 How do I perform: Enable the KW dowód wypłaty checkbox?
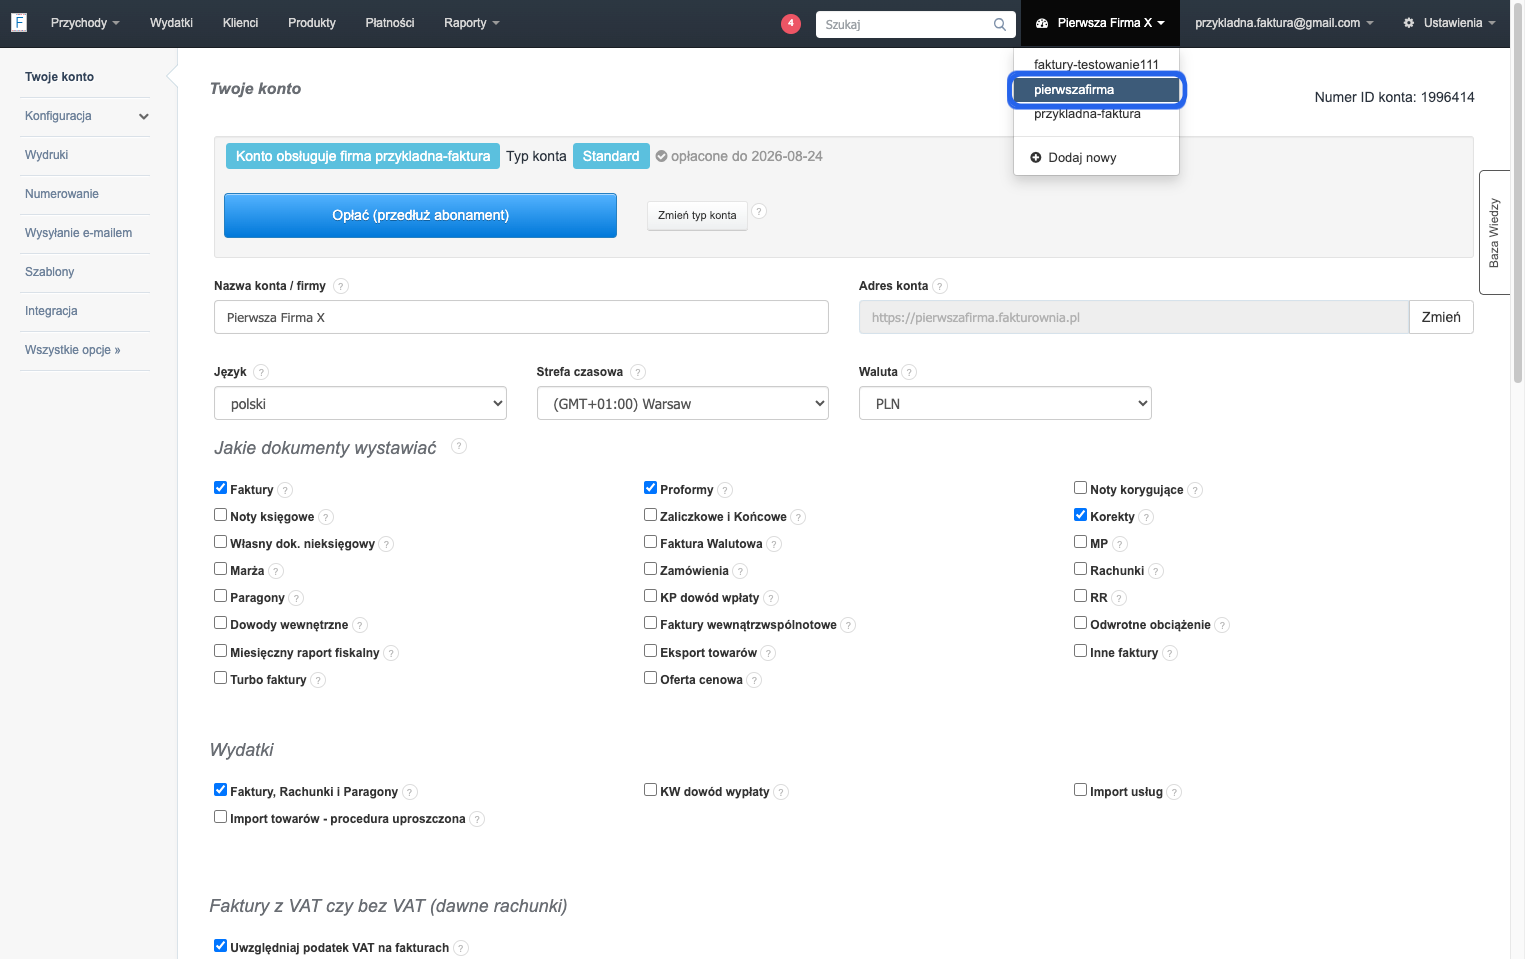650,790
